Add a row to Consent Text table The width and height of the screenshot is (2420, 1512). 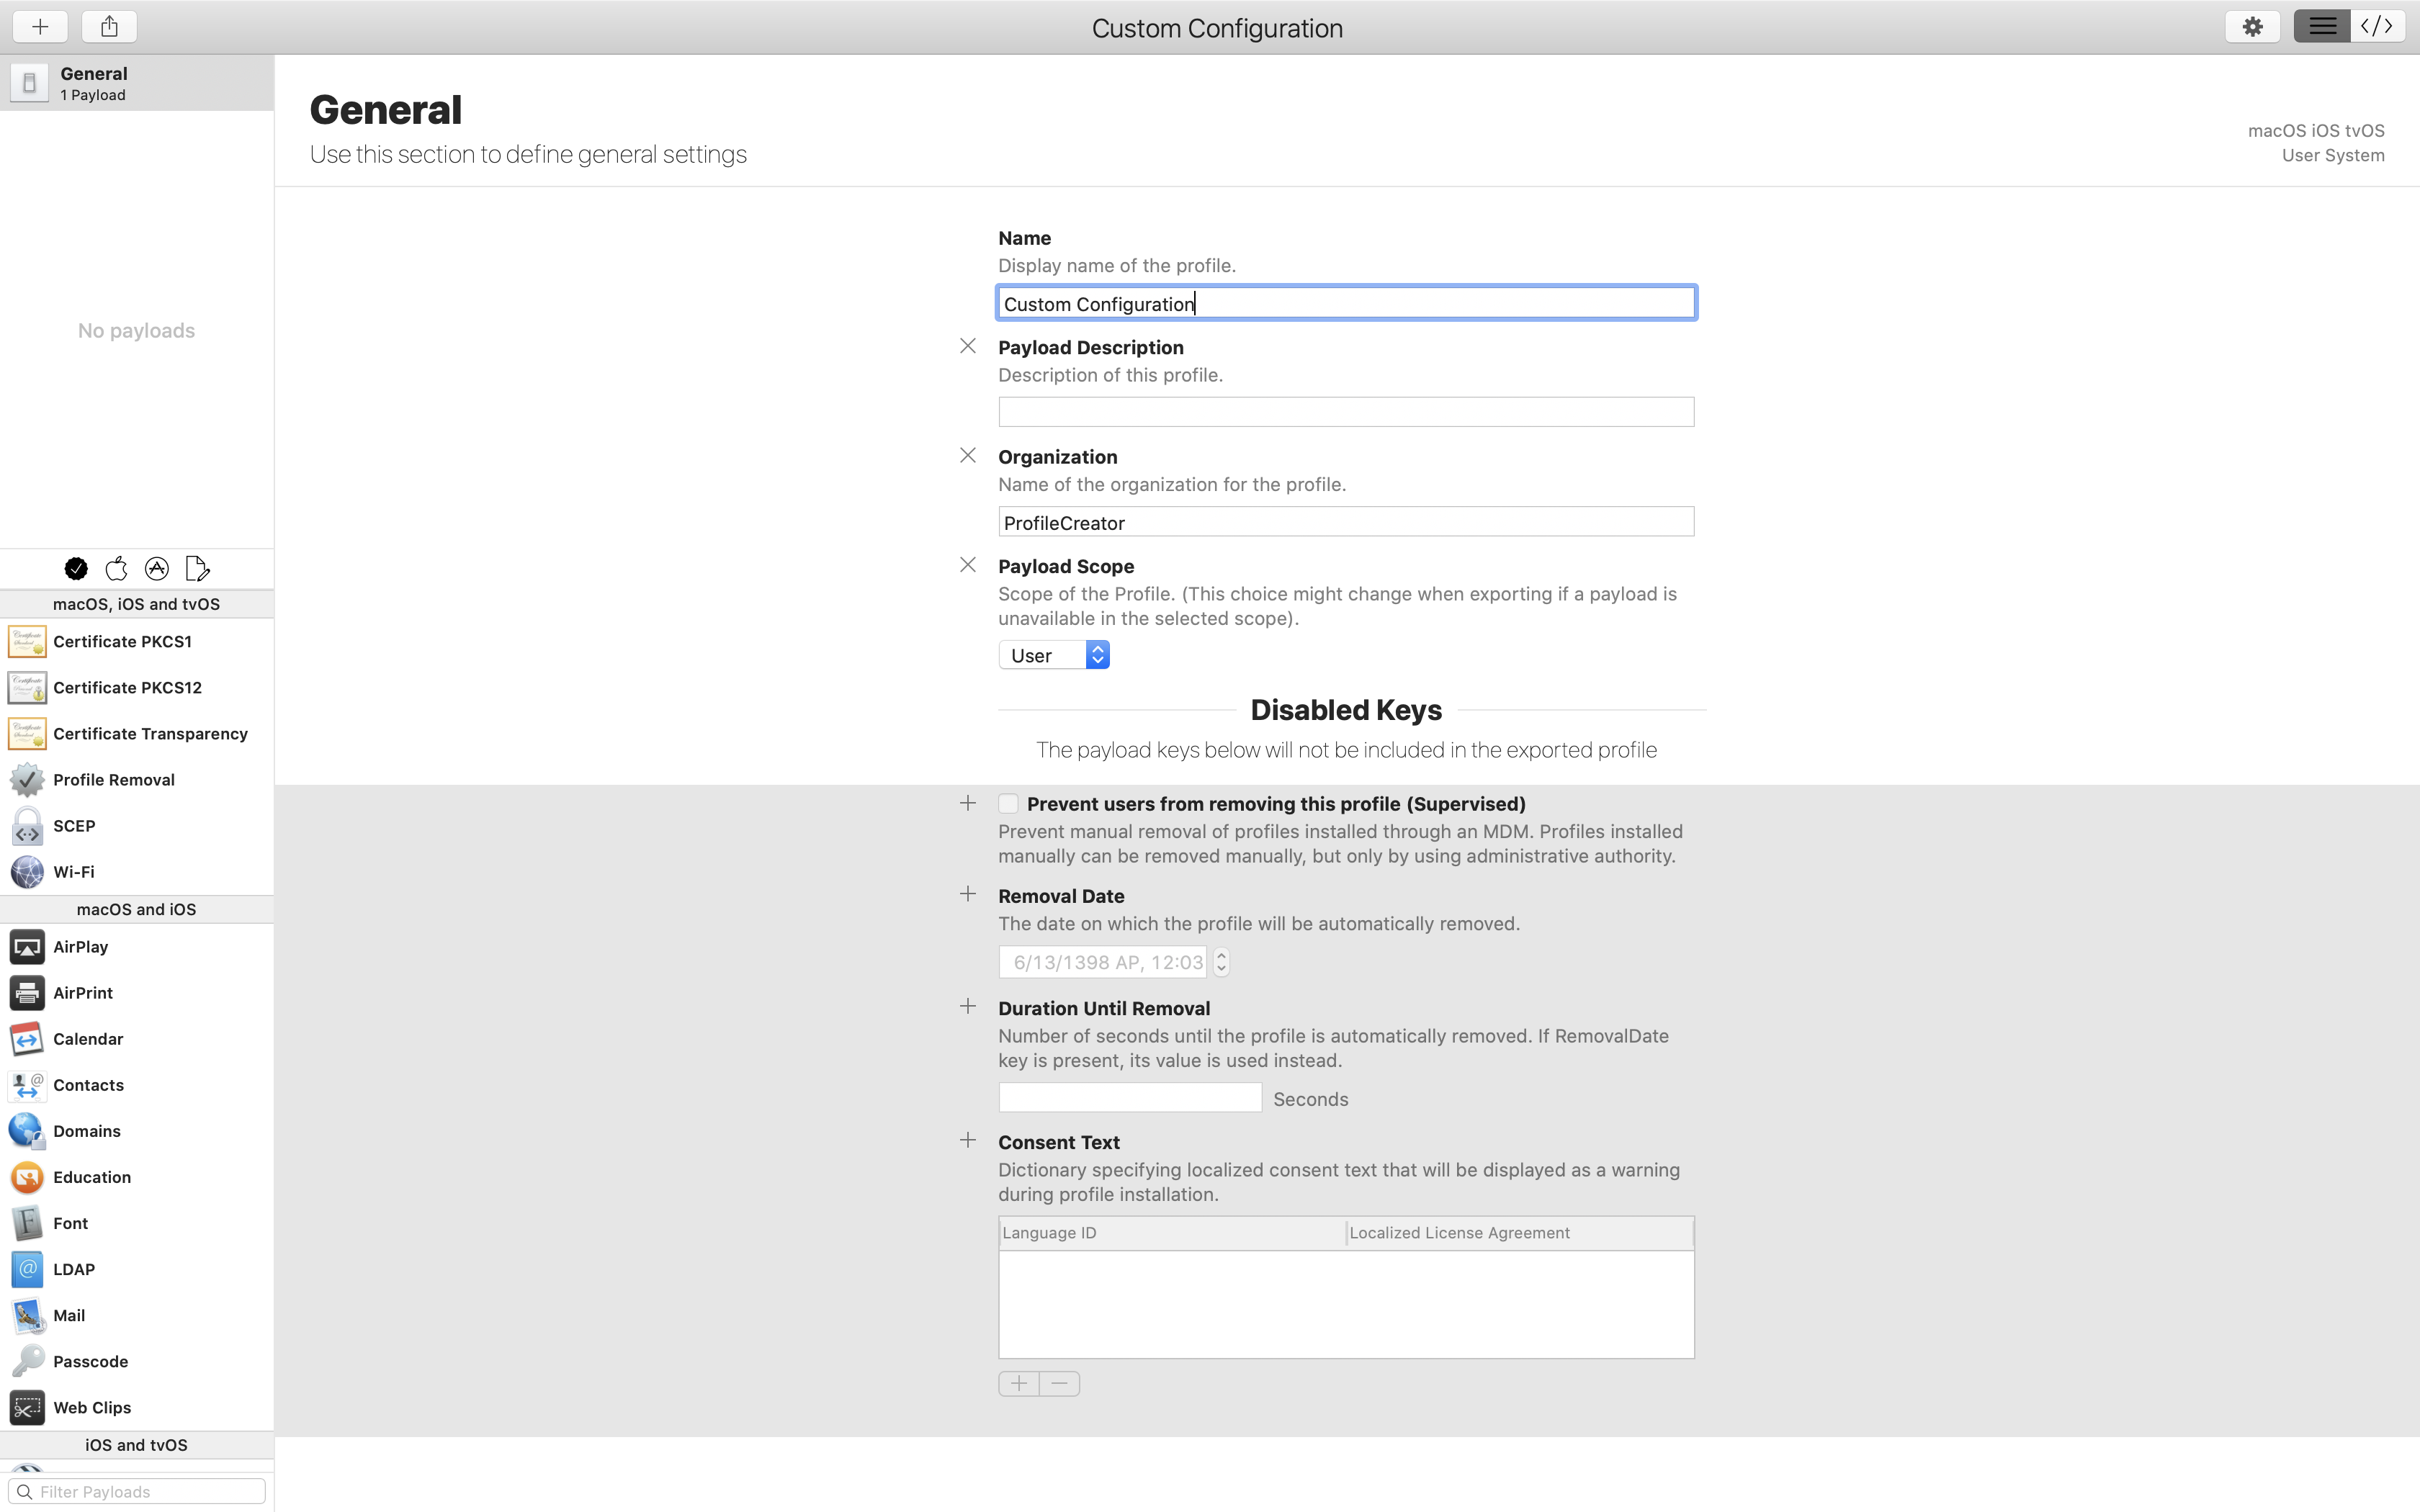pos(1018,1384)
